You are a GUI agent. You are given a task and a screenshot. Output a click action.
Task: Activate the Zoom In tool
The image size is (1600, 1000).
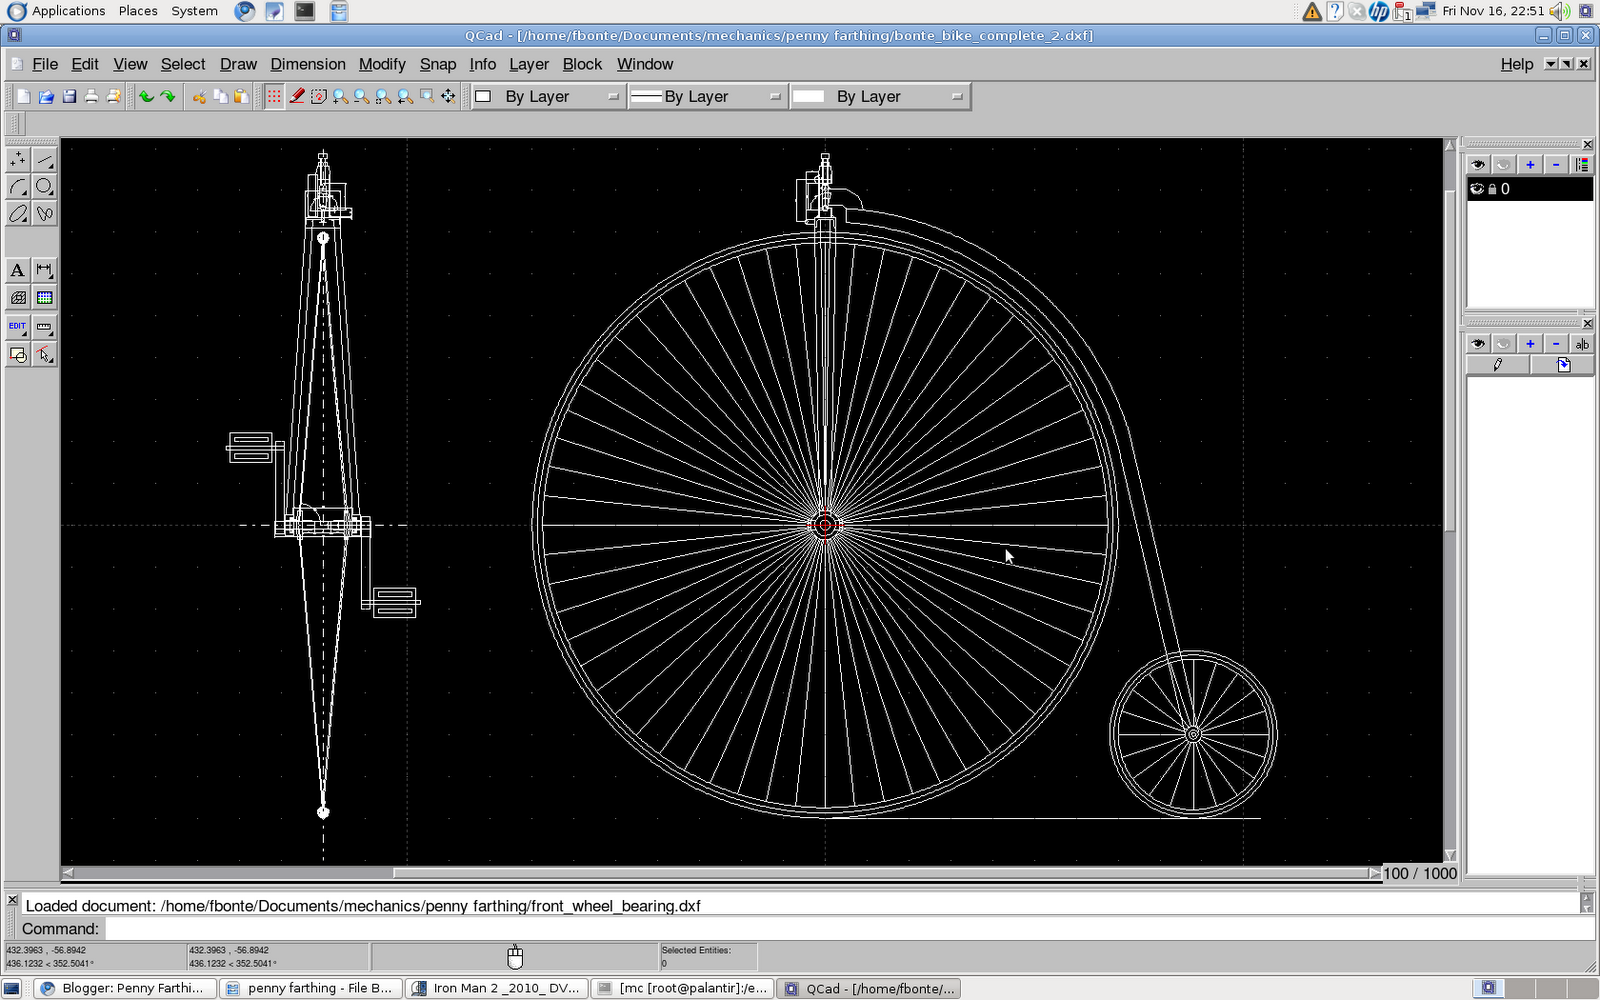click(340, 96)
